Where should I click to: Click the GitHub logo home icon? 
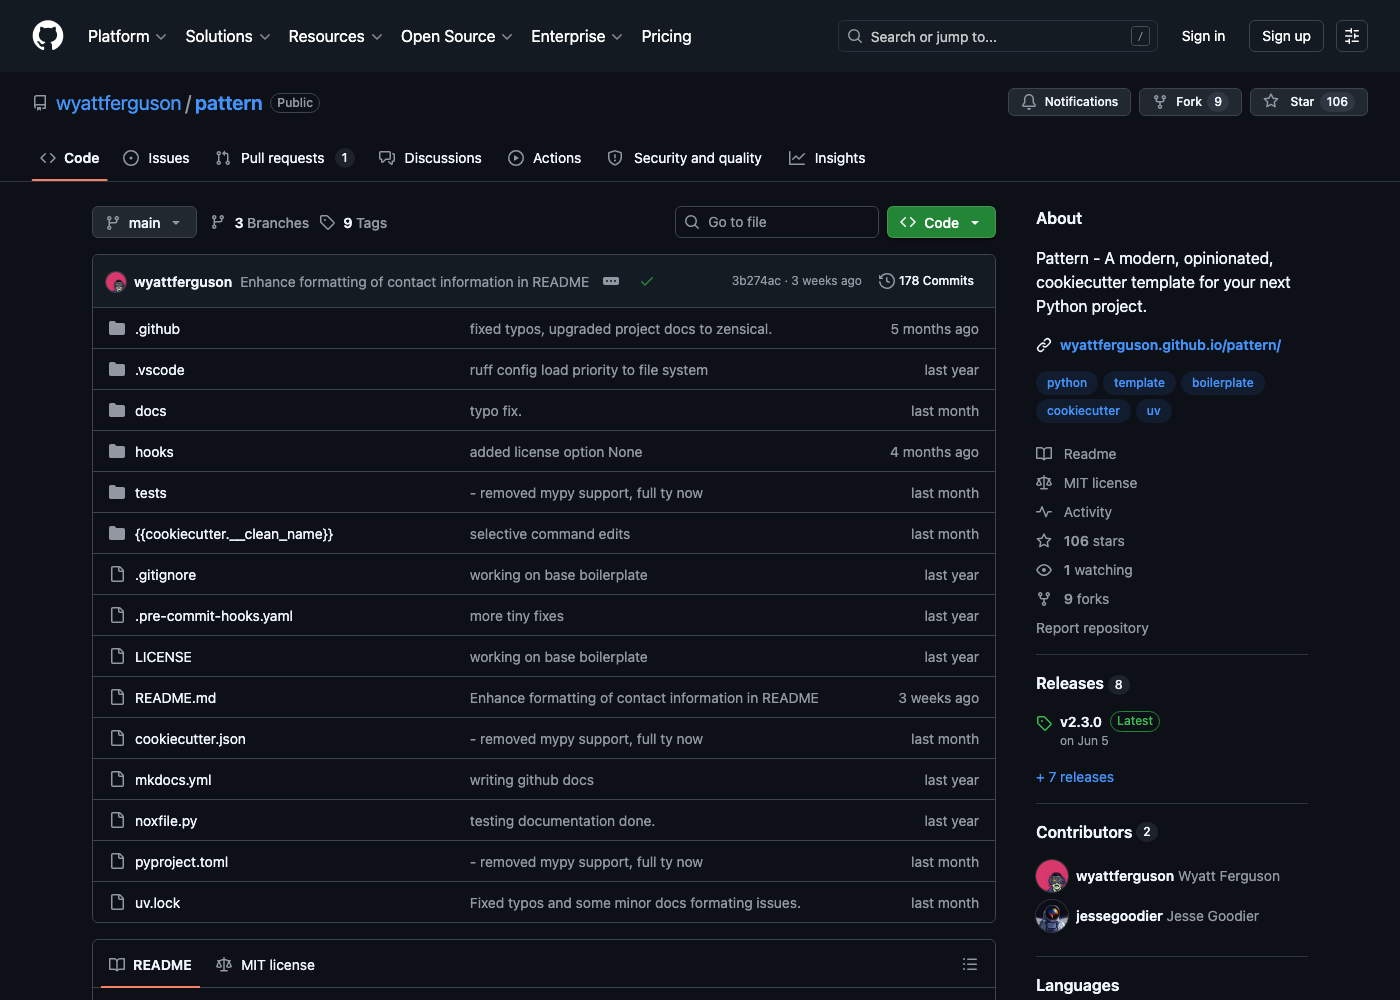click(48, 36)
